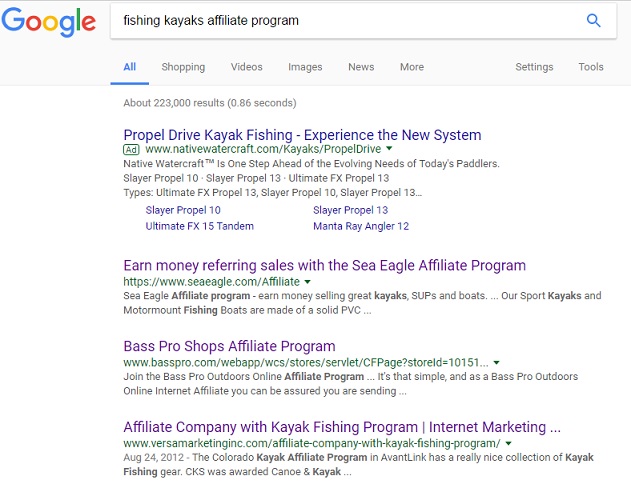Click 'Join the Bass Pro Outdoors Online' snippet
The image size is (631, 484).
(351, 384)
